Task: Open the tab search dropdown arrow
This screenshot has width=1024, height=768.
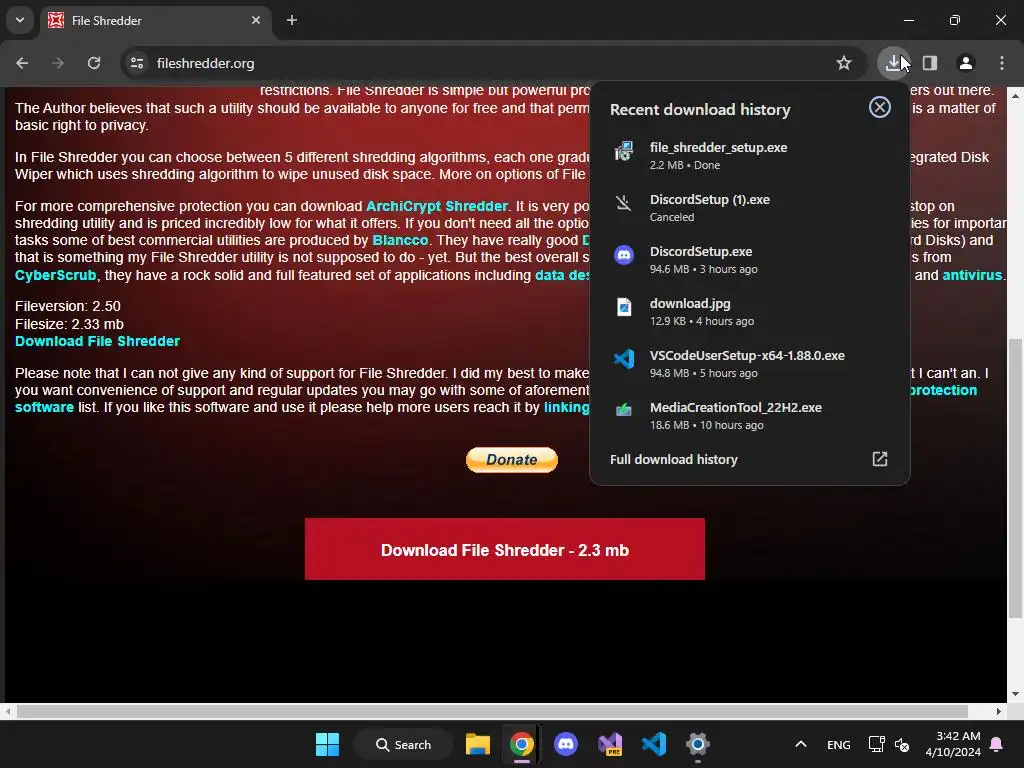Action: click(20, 20)
